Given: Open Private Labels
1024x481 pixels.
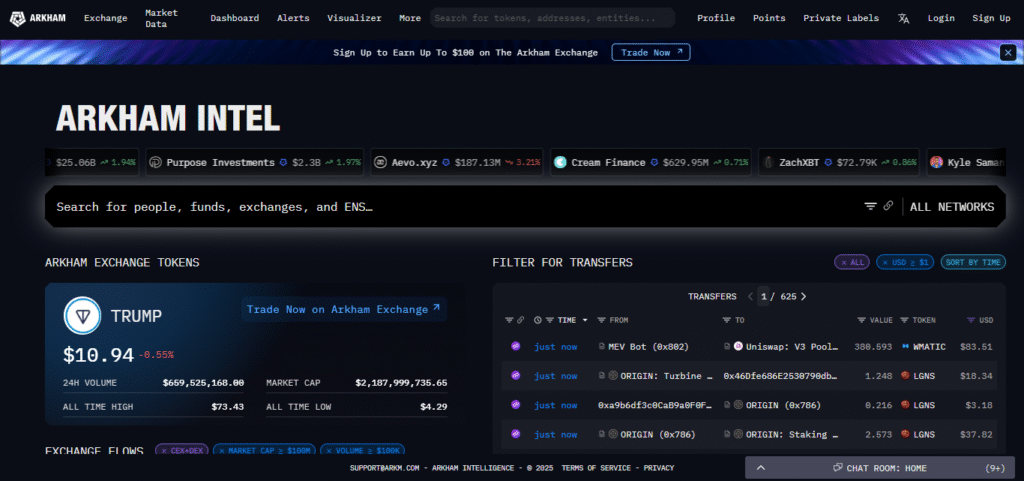Looking at the screenshot, I should 841,18.
